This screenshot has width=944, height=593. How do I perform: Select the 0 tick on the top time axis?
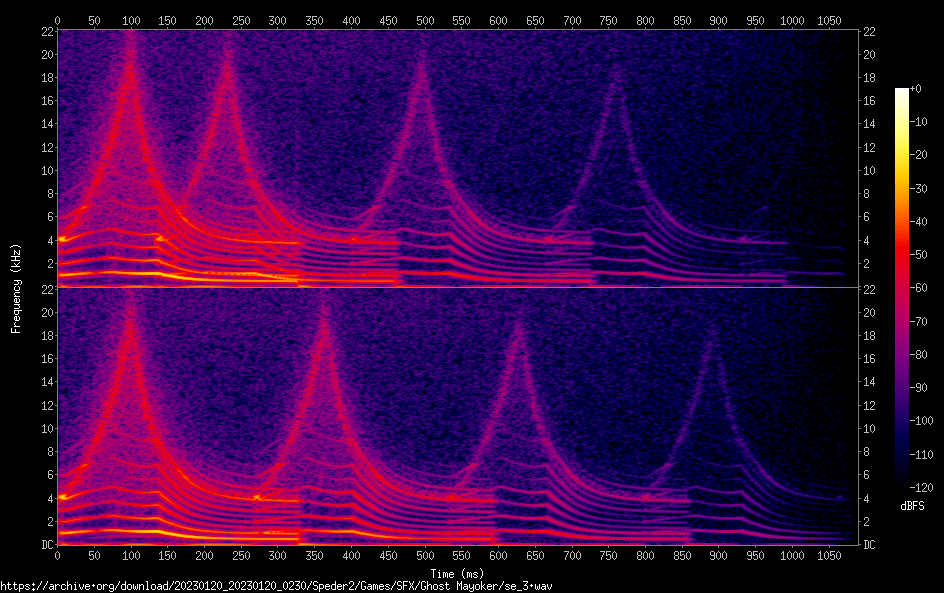pos(58,20)
